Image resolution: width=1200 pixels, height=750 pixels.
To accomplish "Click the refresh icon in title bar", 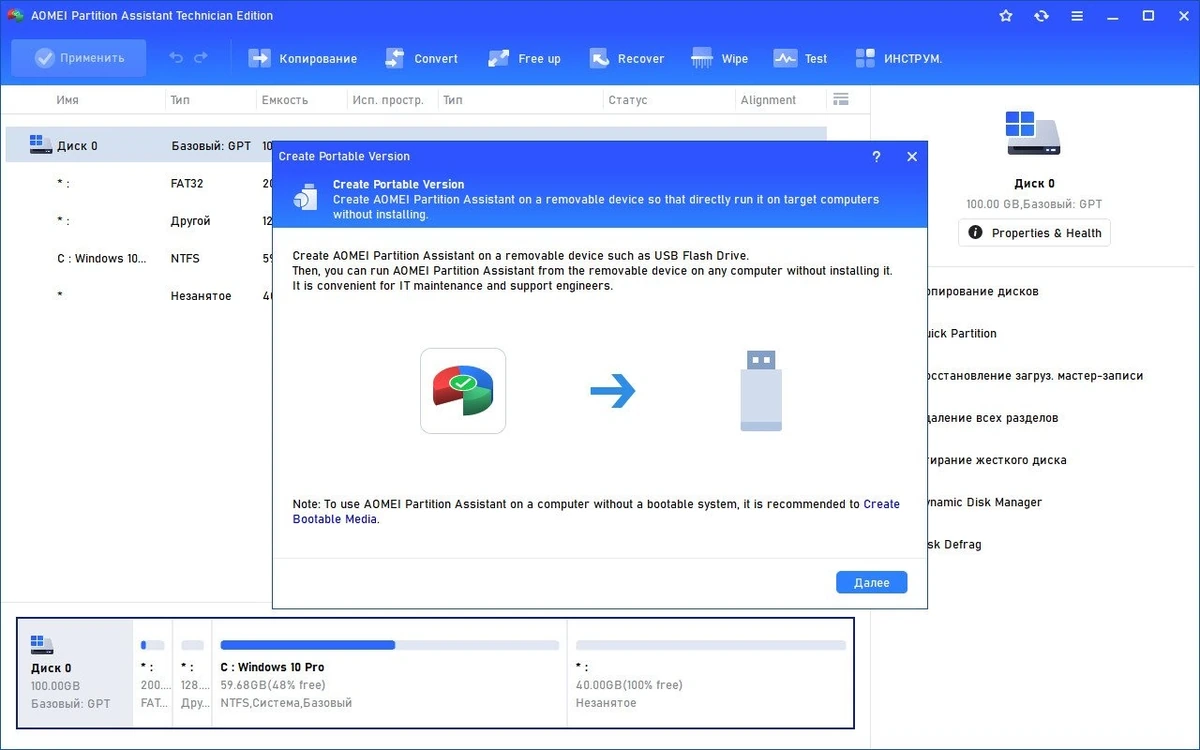I will (x=1042, y=16).
